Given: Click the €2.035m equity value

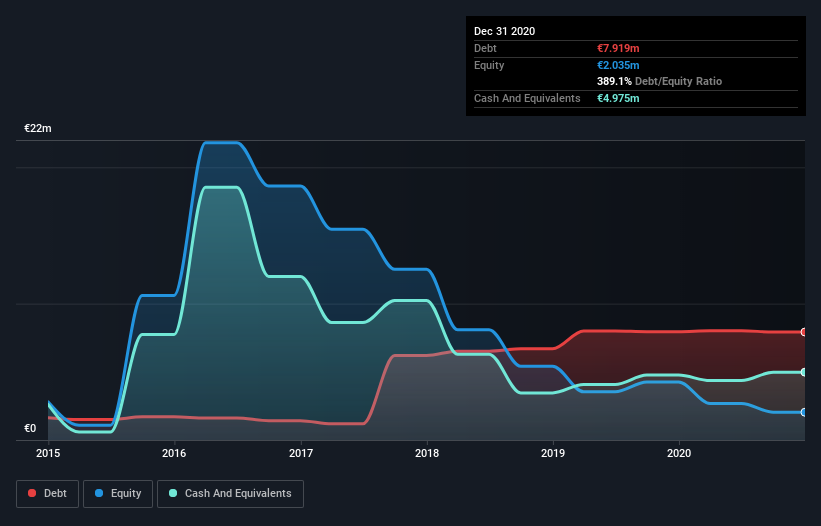Looking at the screenshot, I should pyautogui.click(x=618, y=65).
